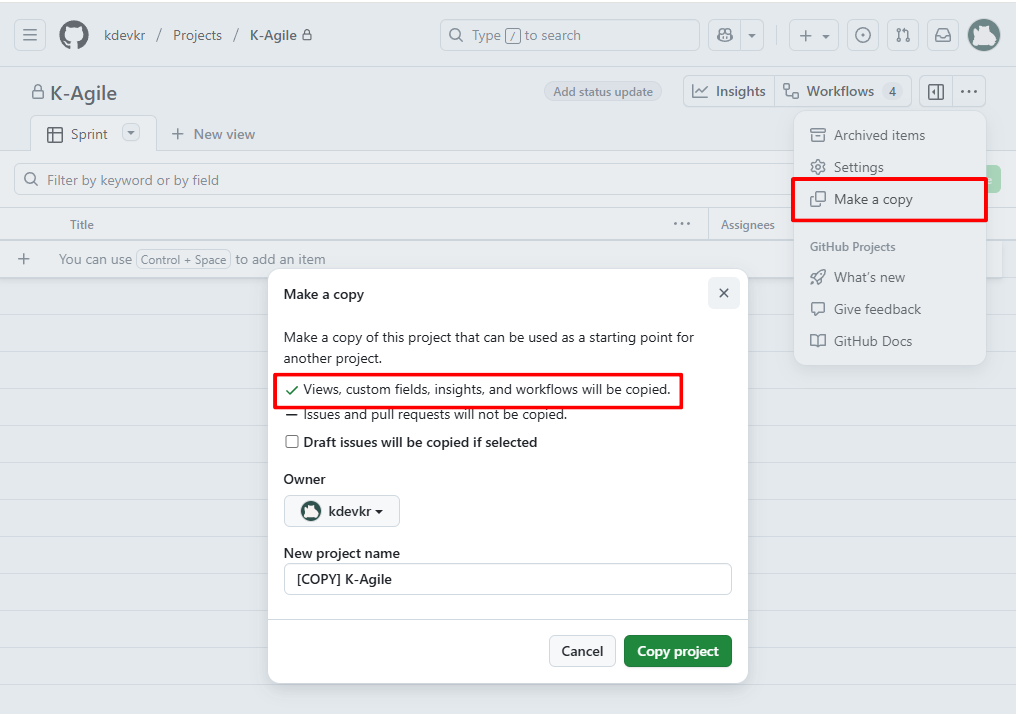
Task: Click the user avatar in header
Action: [984, 35]
